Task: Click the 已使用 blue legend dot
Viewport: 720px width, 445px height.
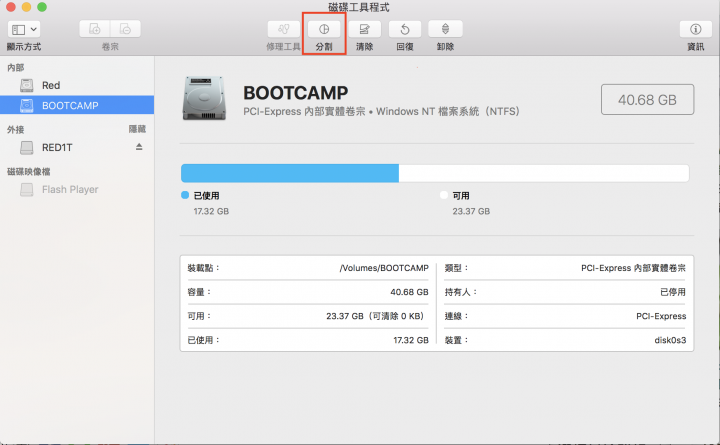Action: point(185,195)
